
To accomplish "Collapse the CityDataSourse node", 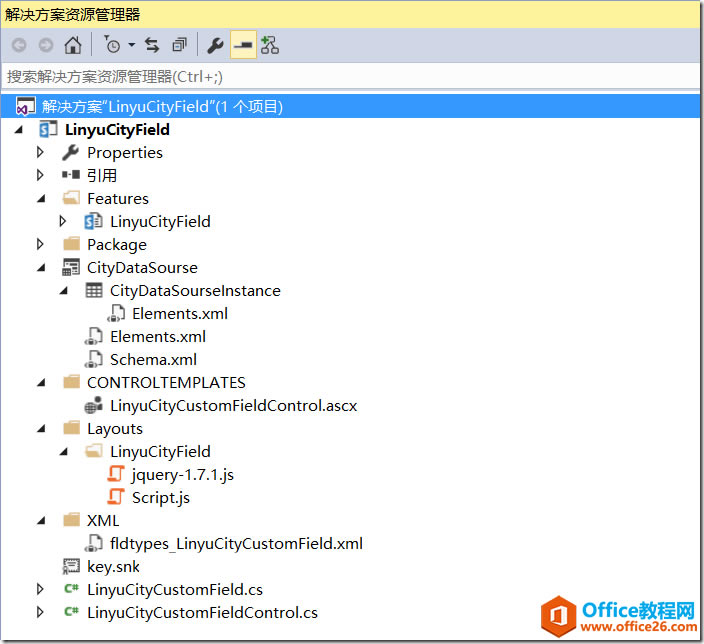I will coord(41,268).
